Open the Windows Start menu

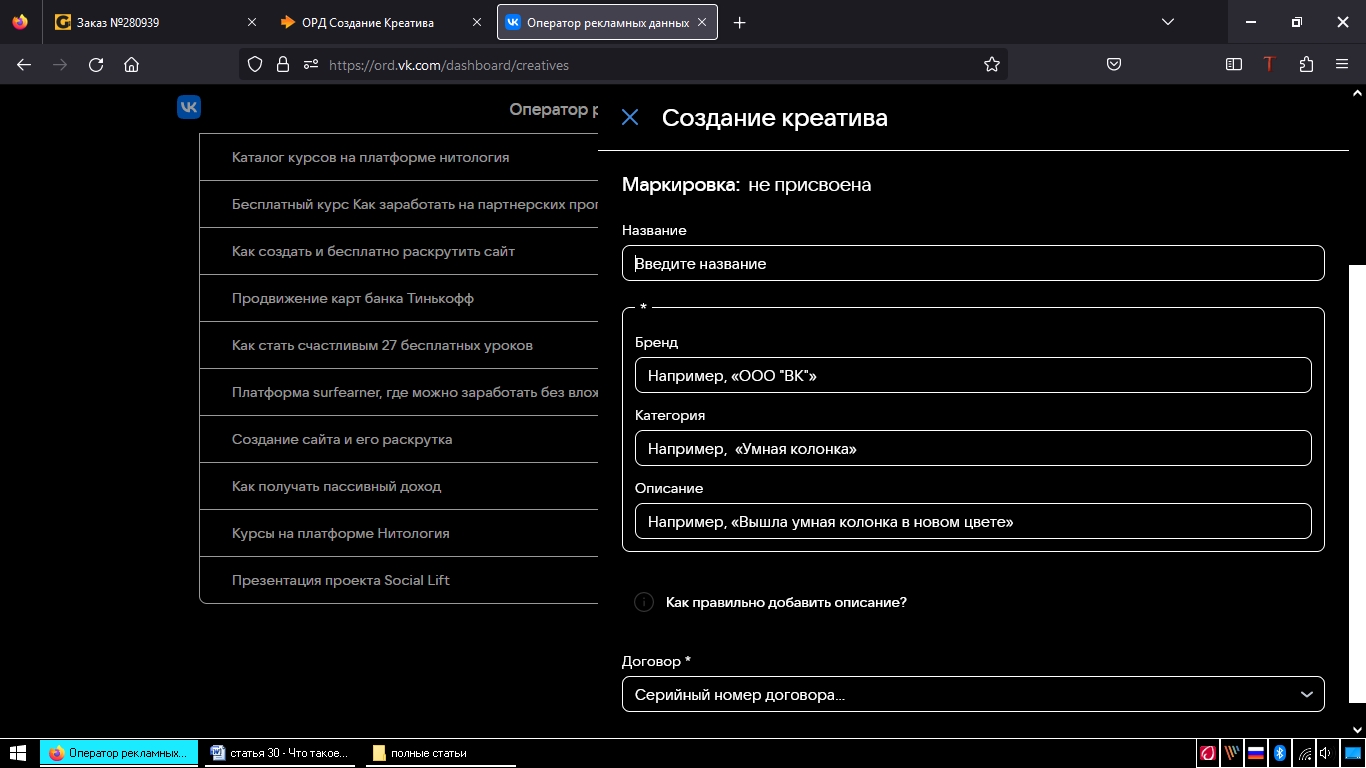(x=18, y=753)
